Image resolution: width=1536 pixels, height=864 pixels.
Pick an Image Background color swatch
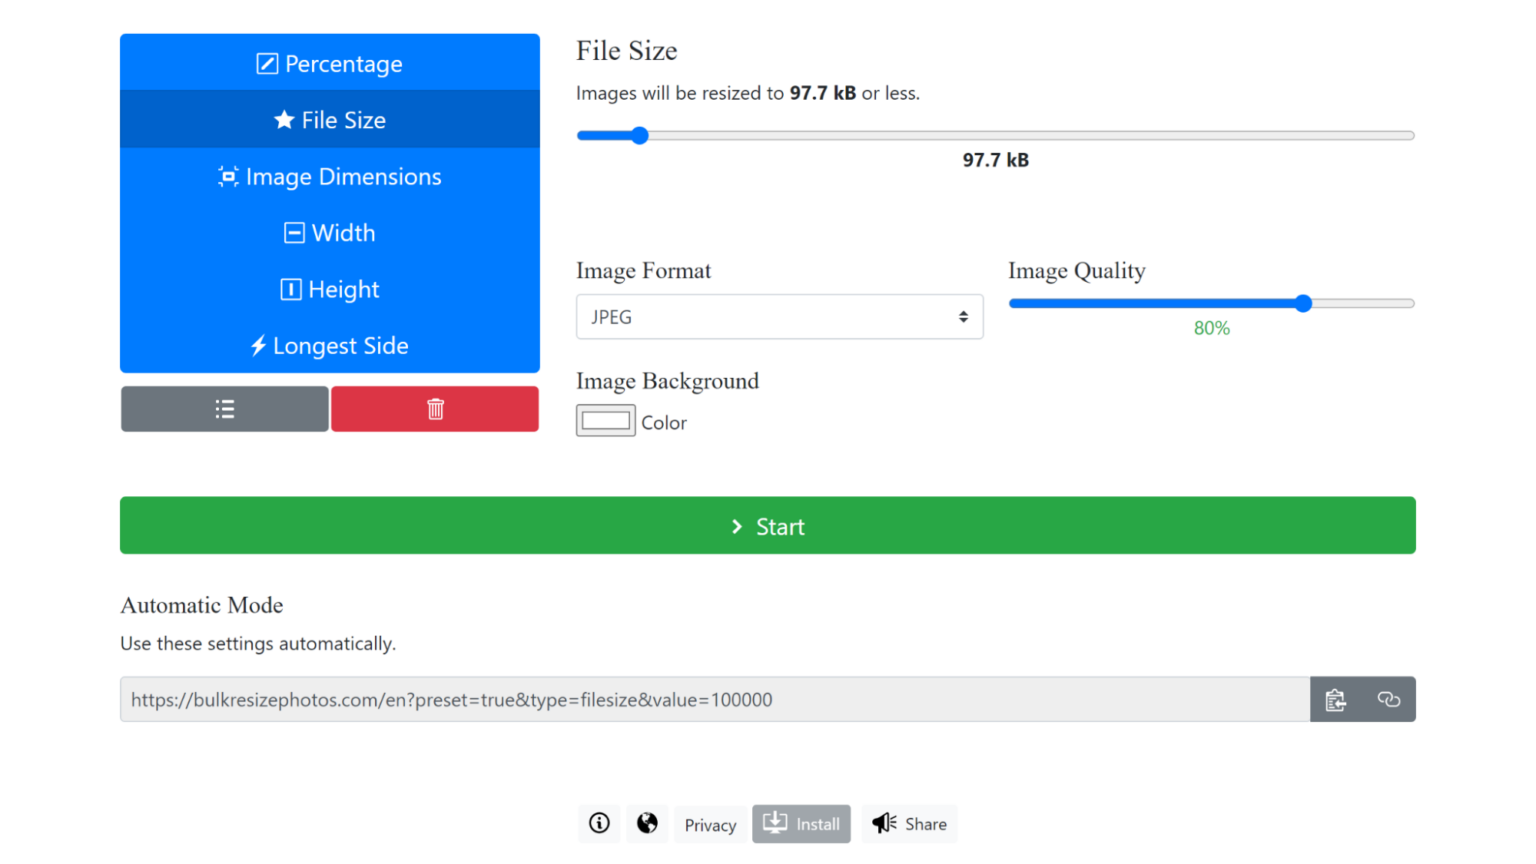(605, 420)
